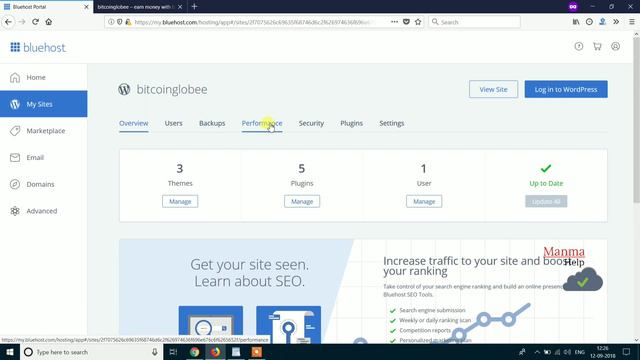The width and height of the screenshot is (640, 360).
Task: Open Firefox from the taskbar
Action: pos(215,352)
